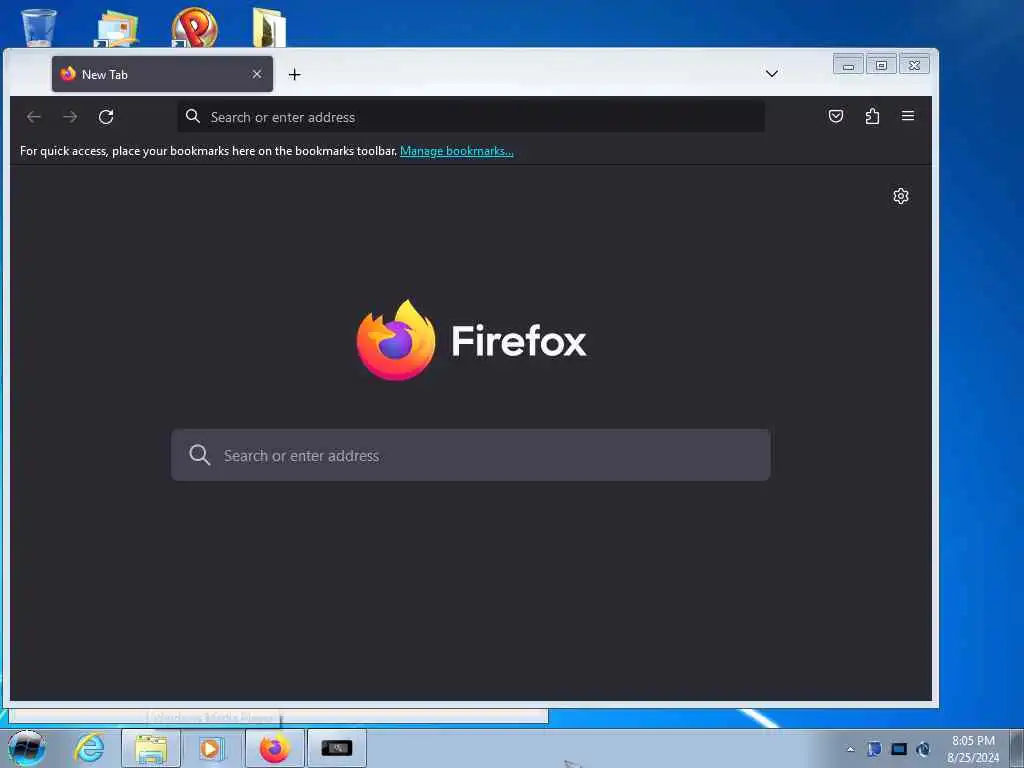The width and height of the screenshot is (1024, 768).
Task: Click the black window taskbar button
Action: coord(336,748)
